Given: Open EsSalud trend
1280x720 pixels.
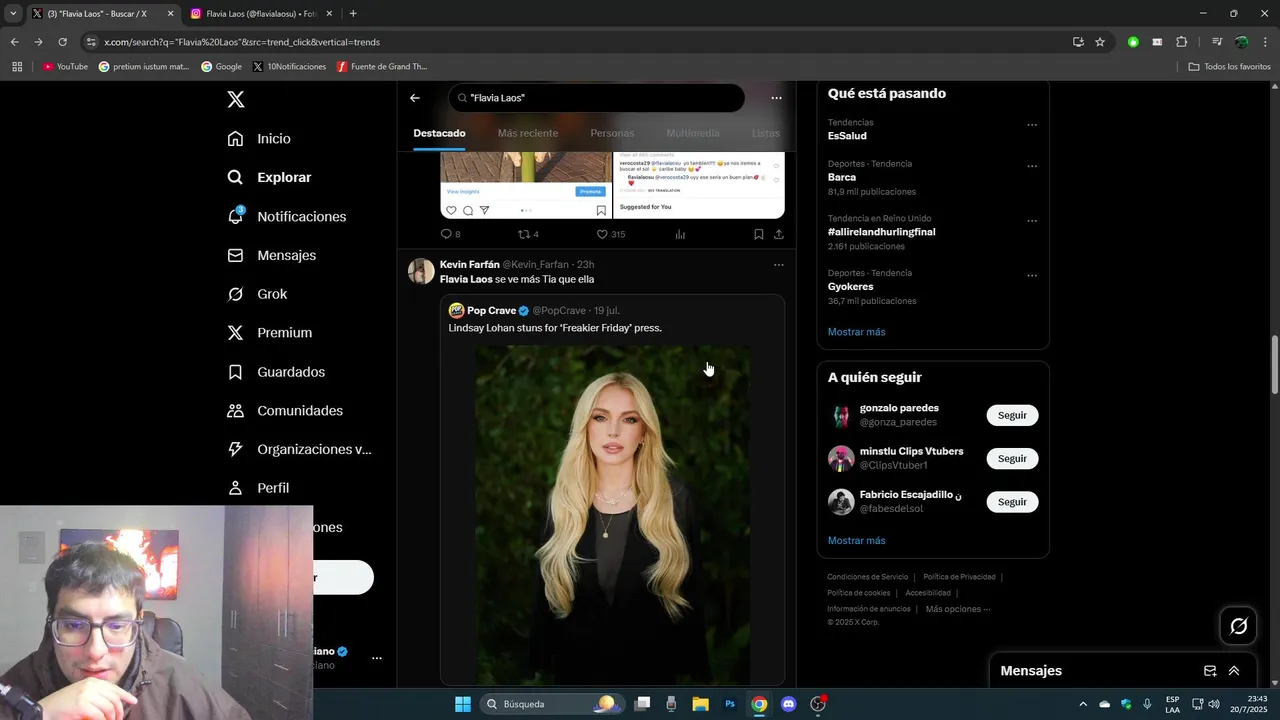Looking at the screenshot, I should pos(847,136).
